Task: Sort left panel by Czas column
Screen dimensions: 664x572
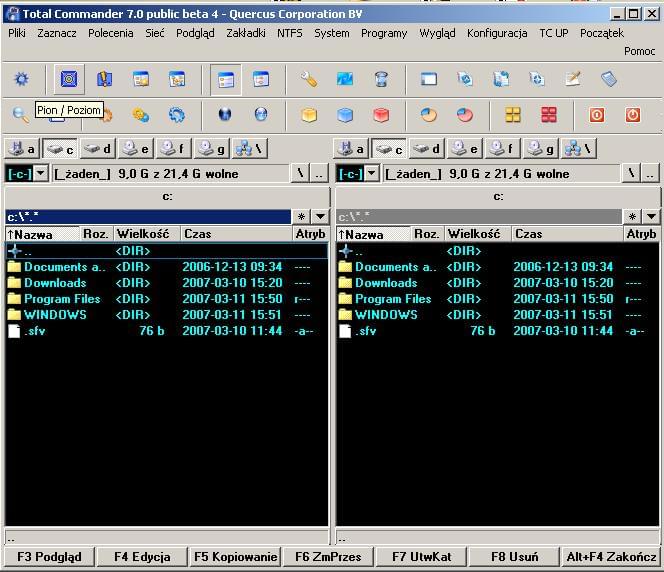Action: (236, 234)
